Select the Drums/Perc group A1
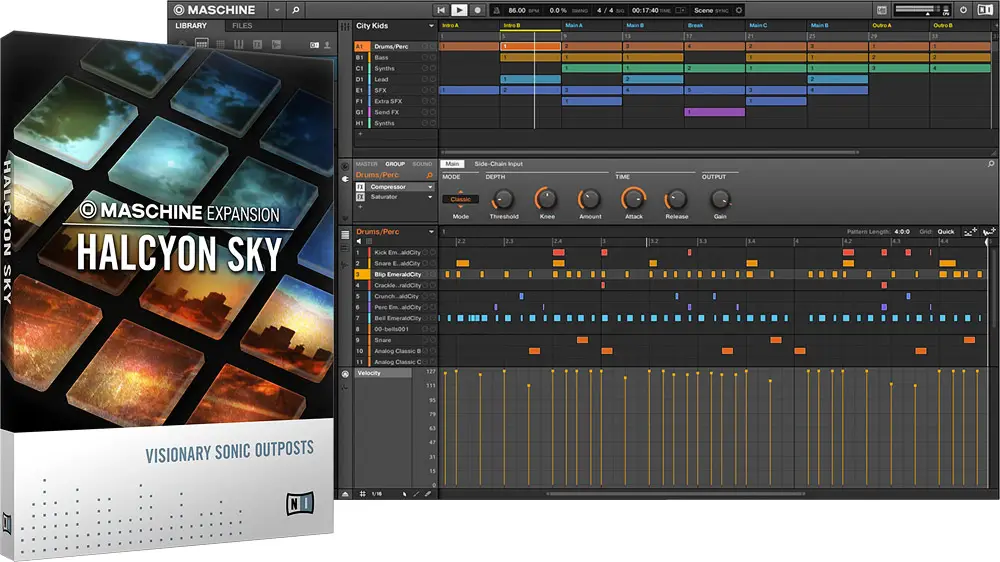Image resolution: width=1000 pixels, height=562 pixels. (x=395, y=47)
